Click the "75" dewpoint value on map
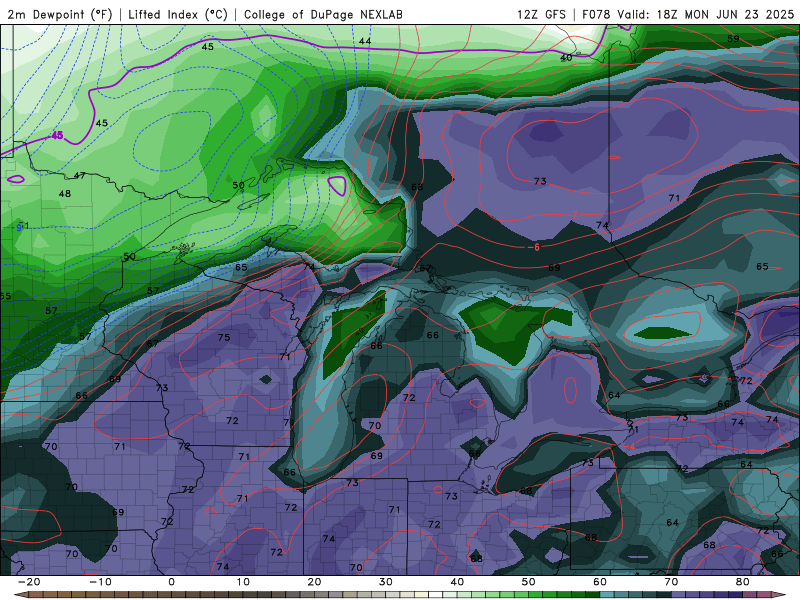The width and height of the screenshot is (800, 600). 224,337
